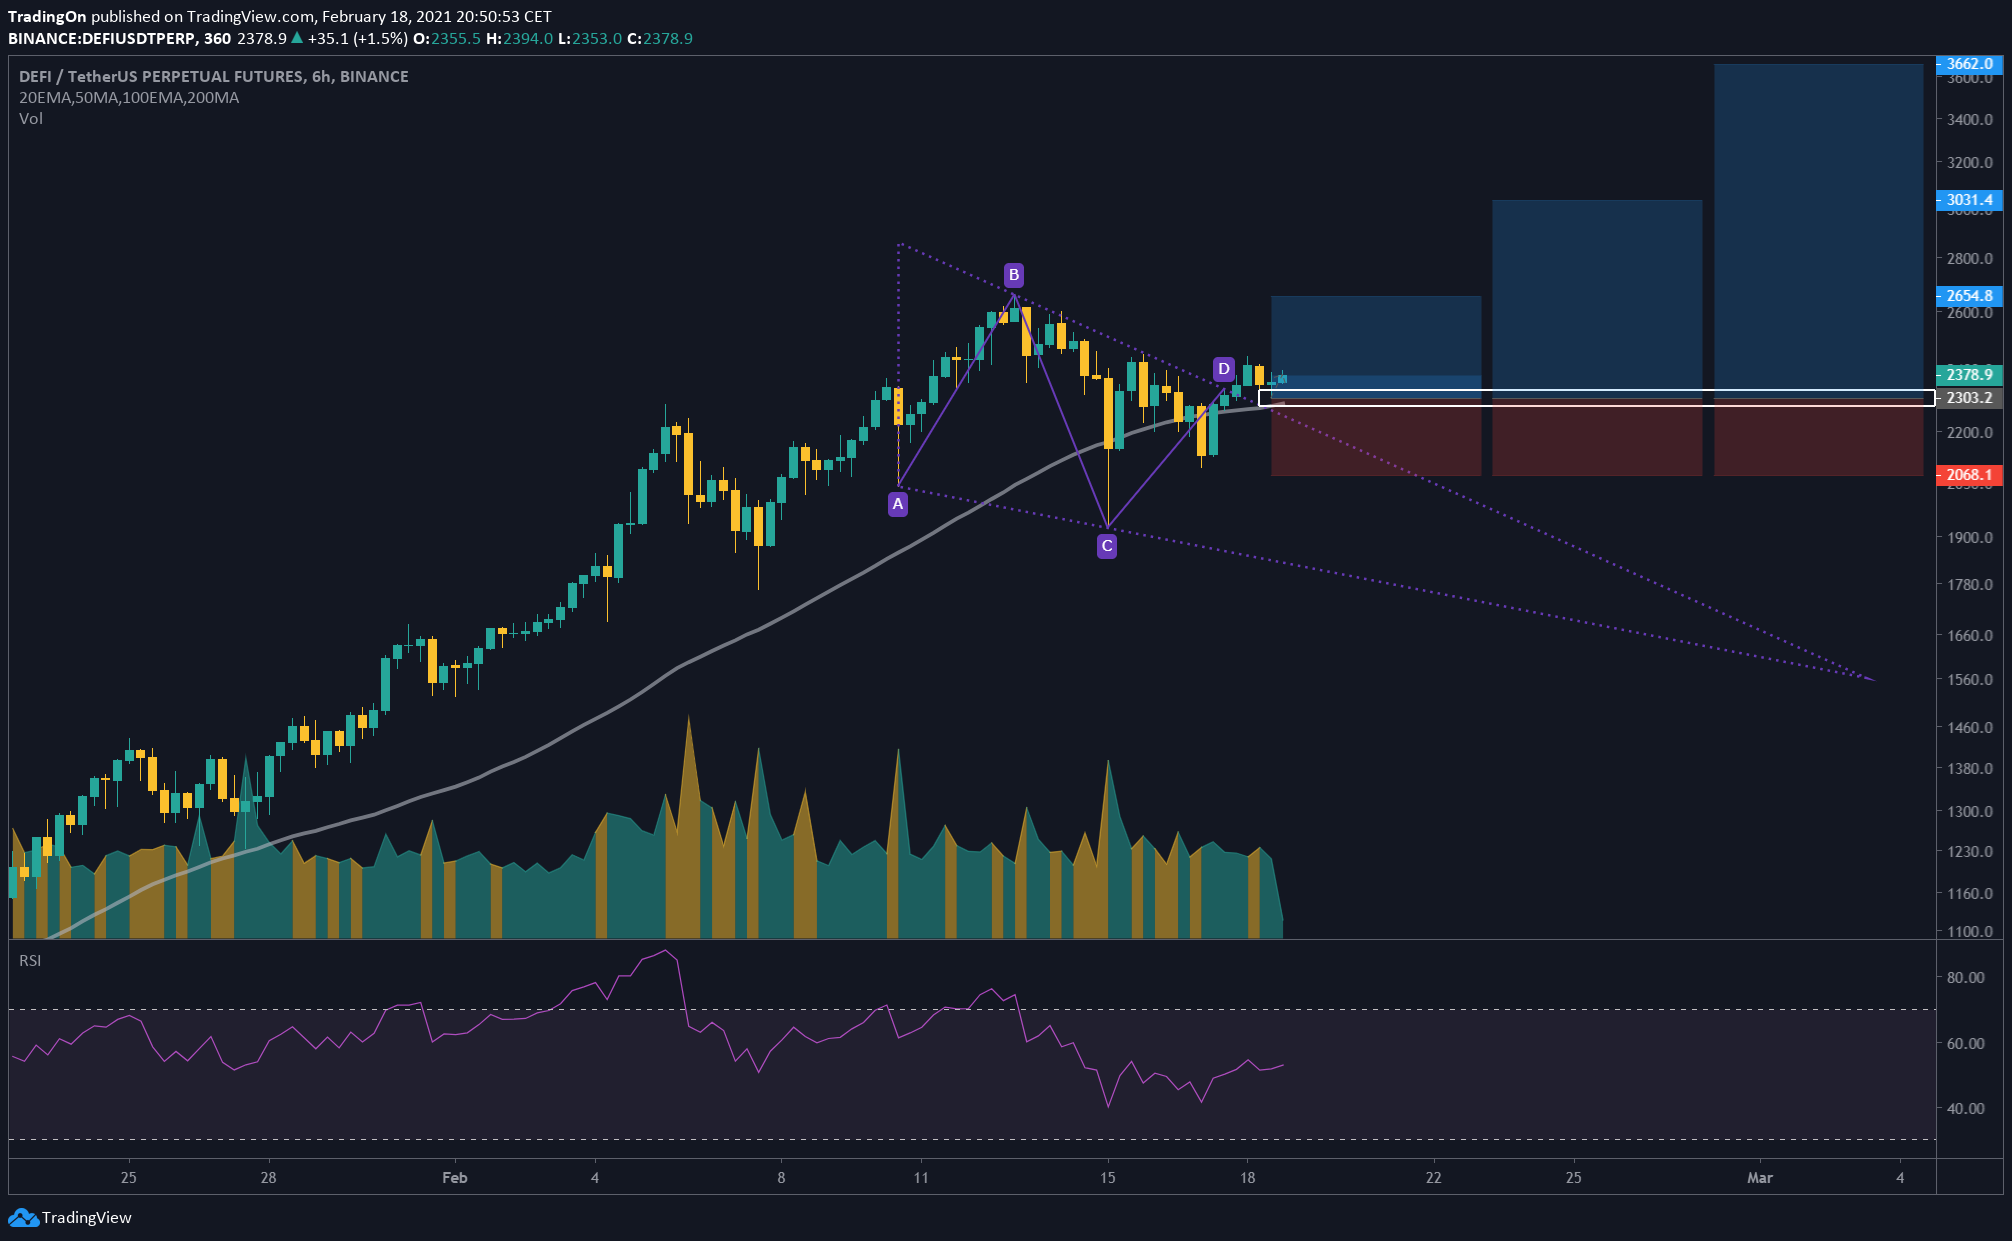The width and height of the screenshot is (2012, 1241).
Task: Click the 3031.4 target price label
Action: pyautogui.click(x=1969, y=200)
